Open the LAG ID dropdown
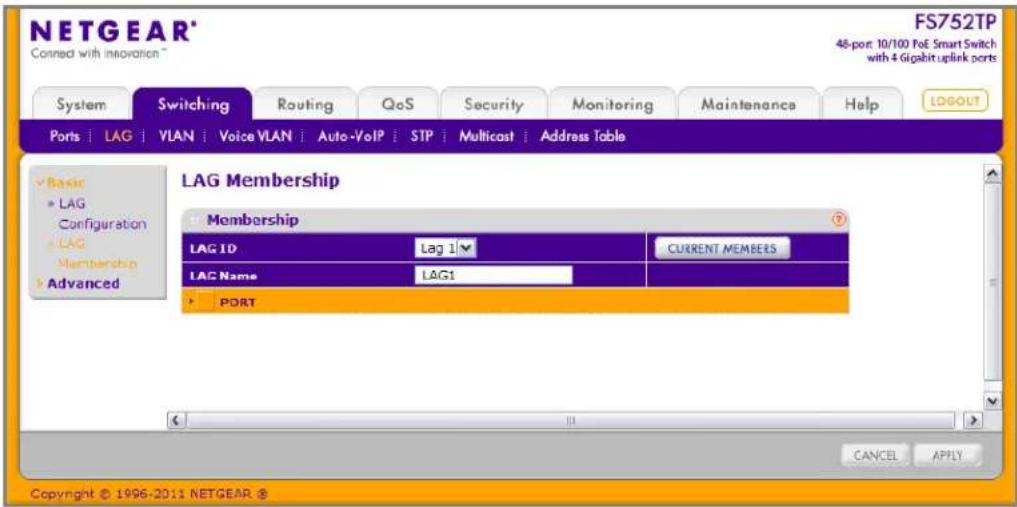This screenshot has height=507, width=1017. click(x=445, y=248)
